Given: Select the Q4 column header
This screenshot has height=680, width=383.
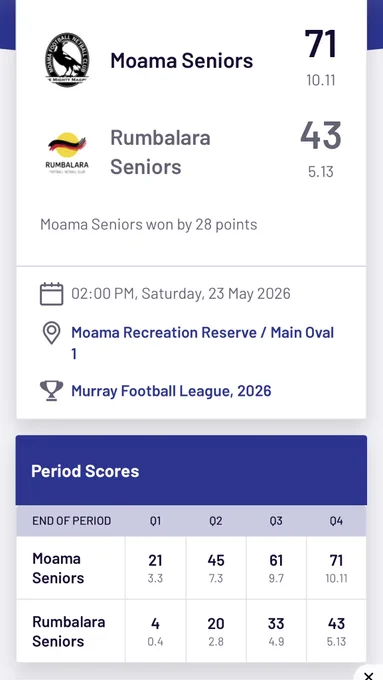Looking at the screenshot, I should pyautogui.click(x=336, y=520).
